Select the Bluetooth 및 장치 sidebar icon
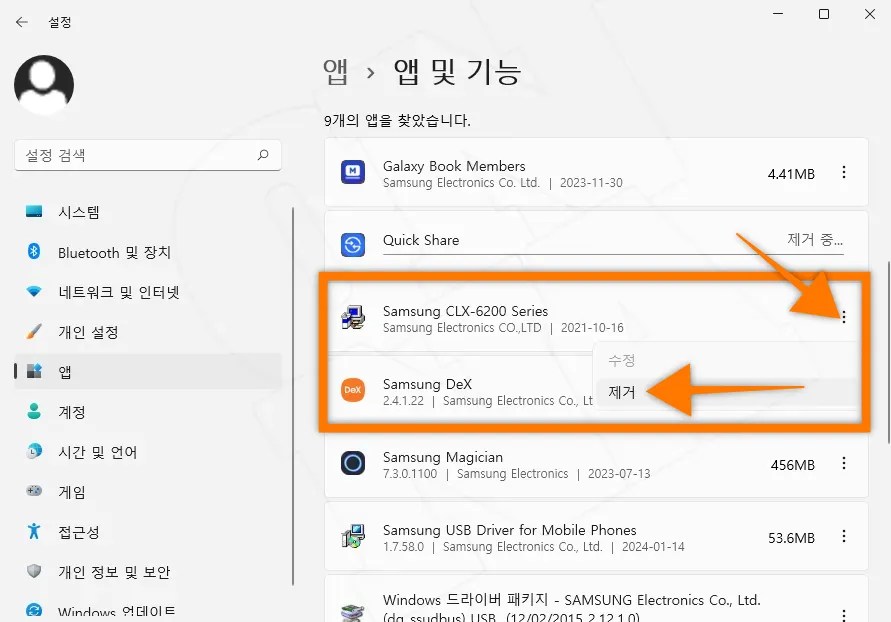The image size is (891, 622). [x=32, y=252]
